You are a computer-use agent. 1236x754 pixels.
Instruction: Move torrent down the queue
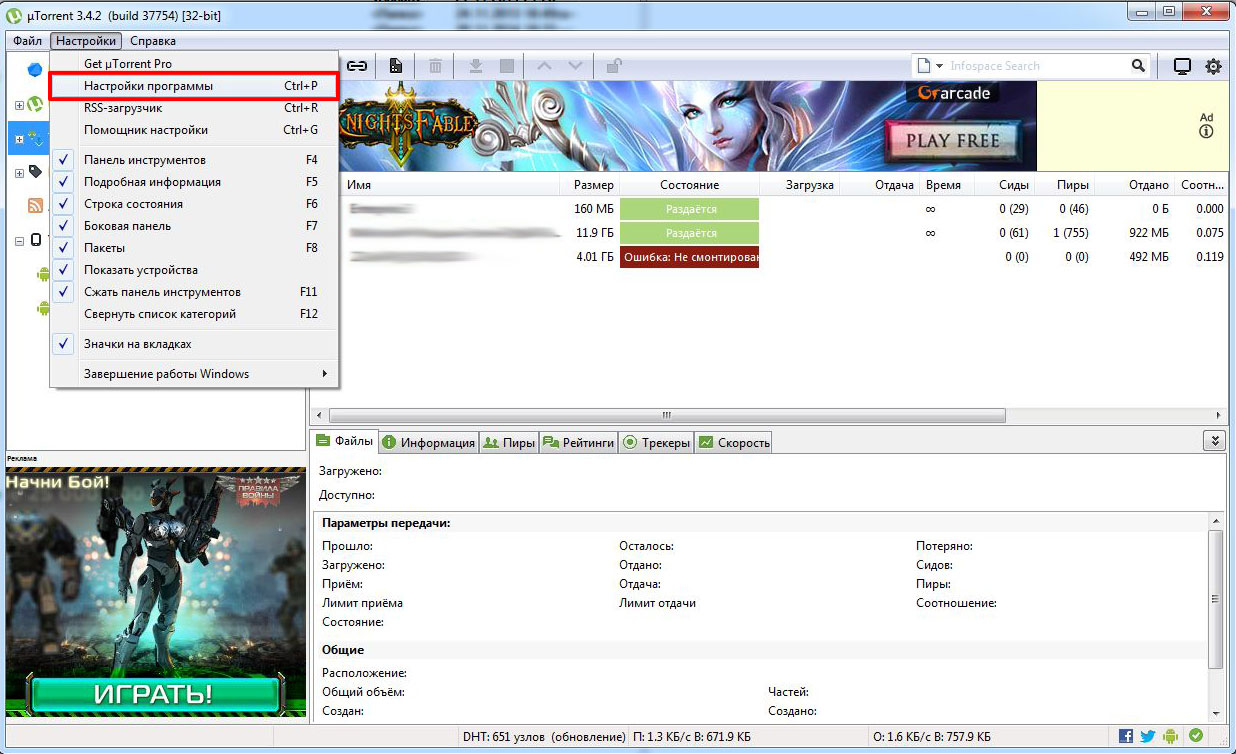pos(575,66)
